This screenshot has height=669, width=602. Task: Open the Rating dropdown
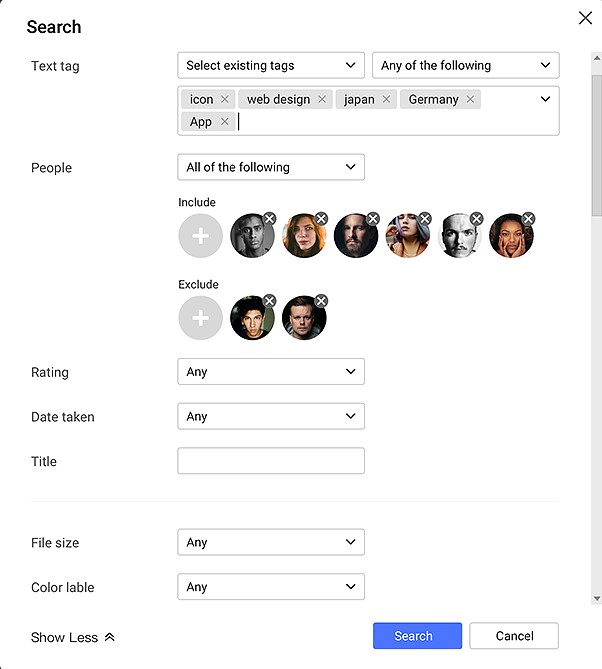(270, 372)
